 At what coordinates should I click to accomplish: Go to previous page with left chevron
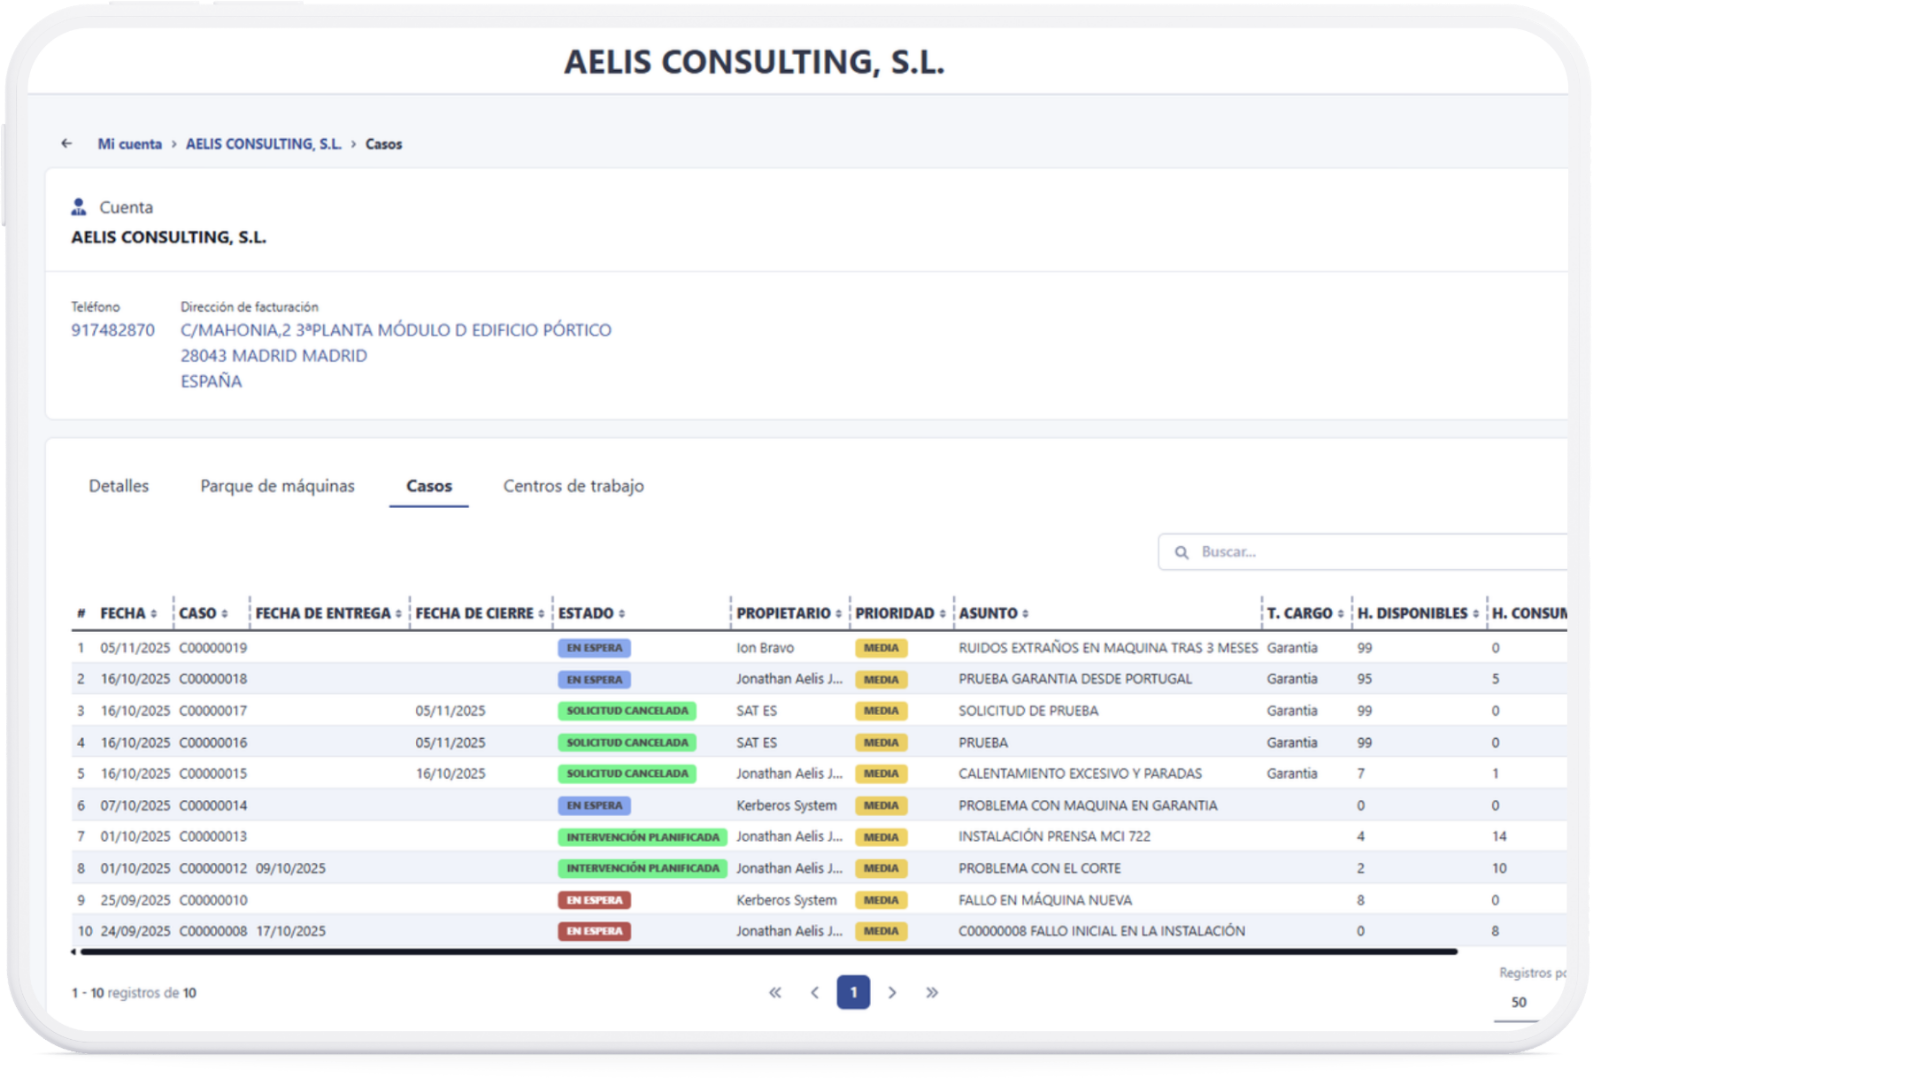click(x=814, y=992)
